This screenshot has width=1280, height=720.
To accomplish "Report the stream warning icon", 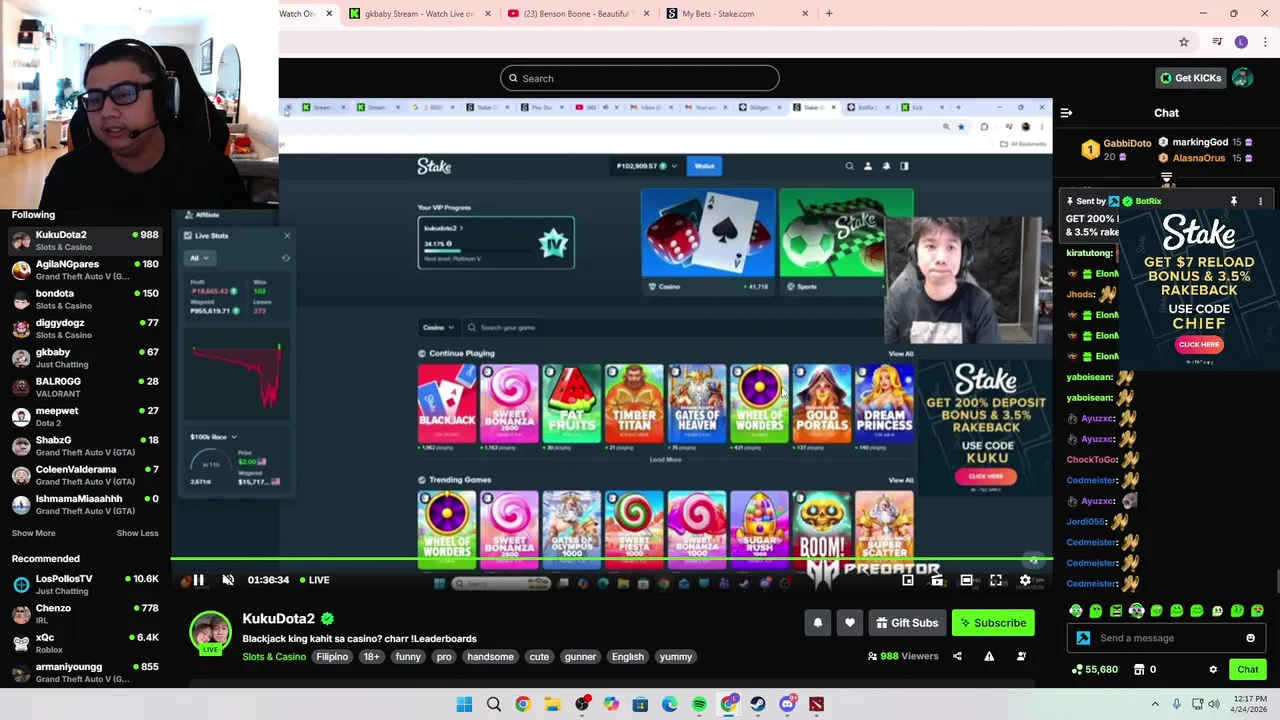I will [x=989, y=656].
